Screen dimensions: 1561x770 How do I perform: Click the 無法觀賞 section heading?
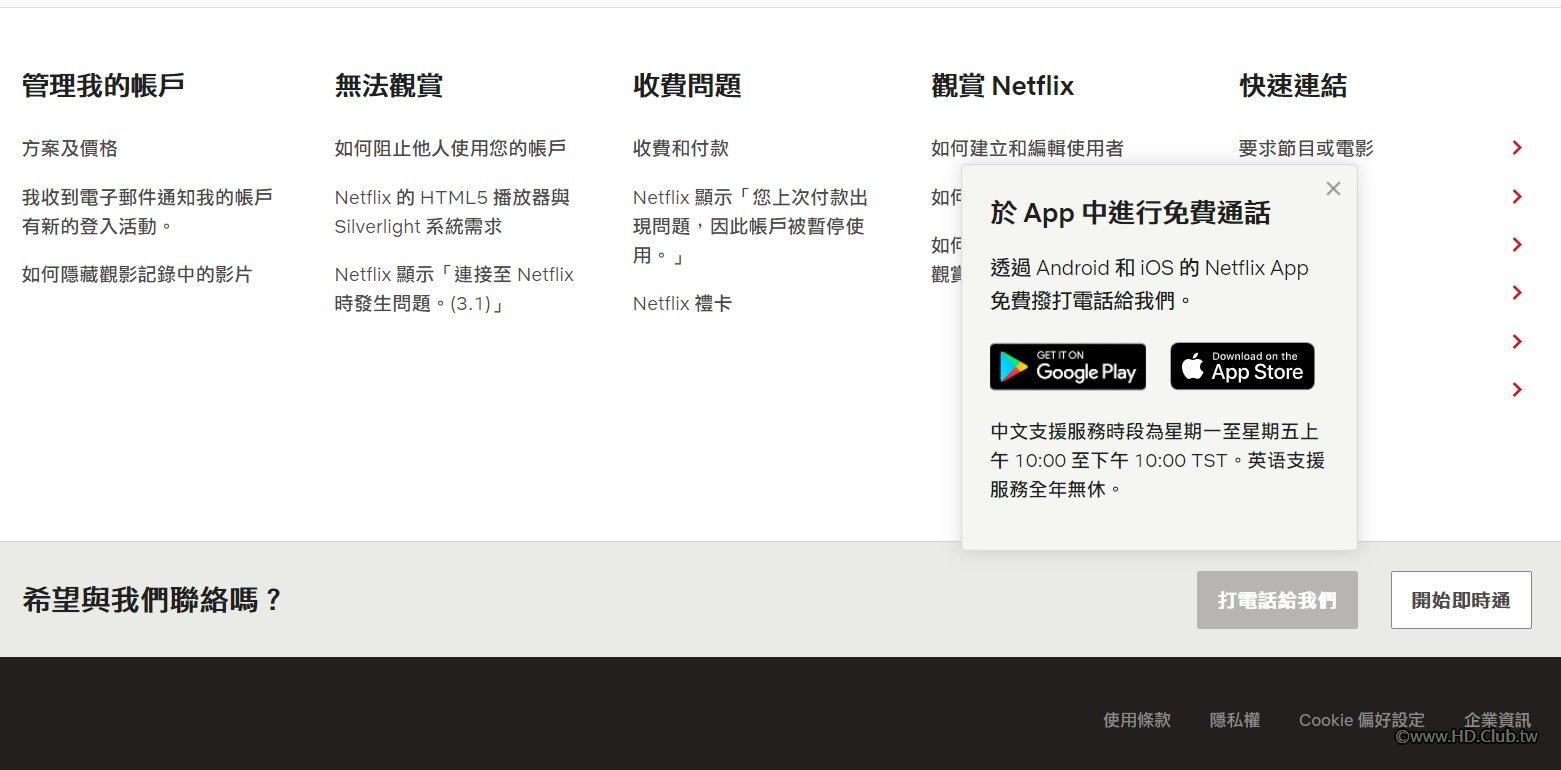(x=389, y=86)
